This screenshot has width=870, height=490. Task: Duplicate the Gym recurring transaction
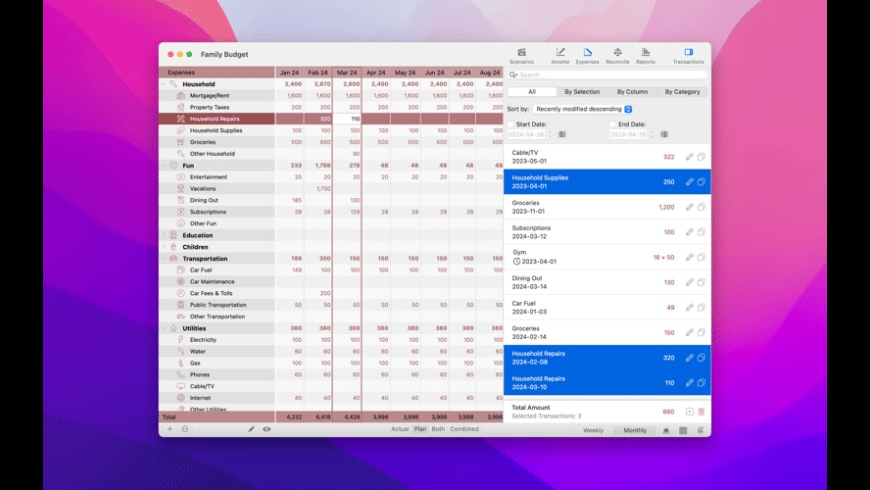click(x=701, y=257)
